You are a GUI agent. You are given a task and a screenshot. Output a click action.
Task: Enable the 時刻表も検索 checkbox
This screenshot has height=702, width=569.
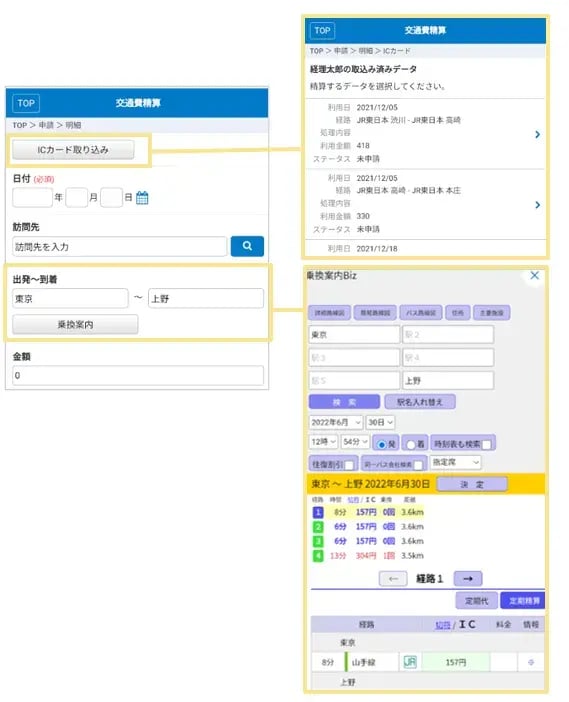pyautogui.click(x=487, y=444)
